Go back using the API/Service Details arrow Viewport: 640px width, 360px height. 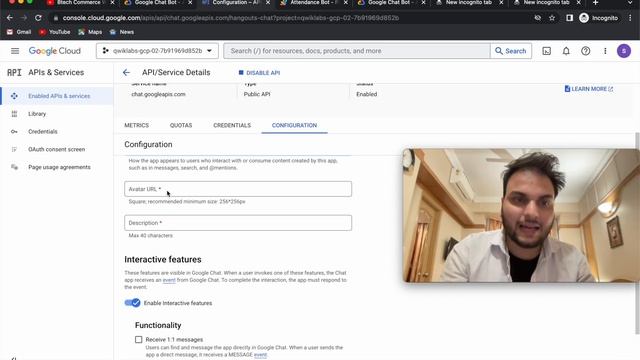click(126, 73)
